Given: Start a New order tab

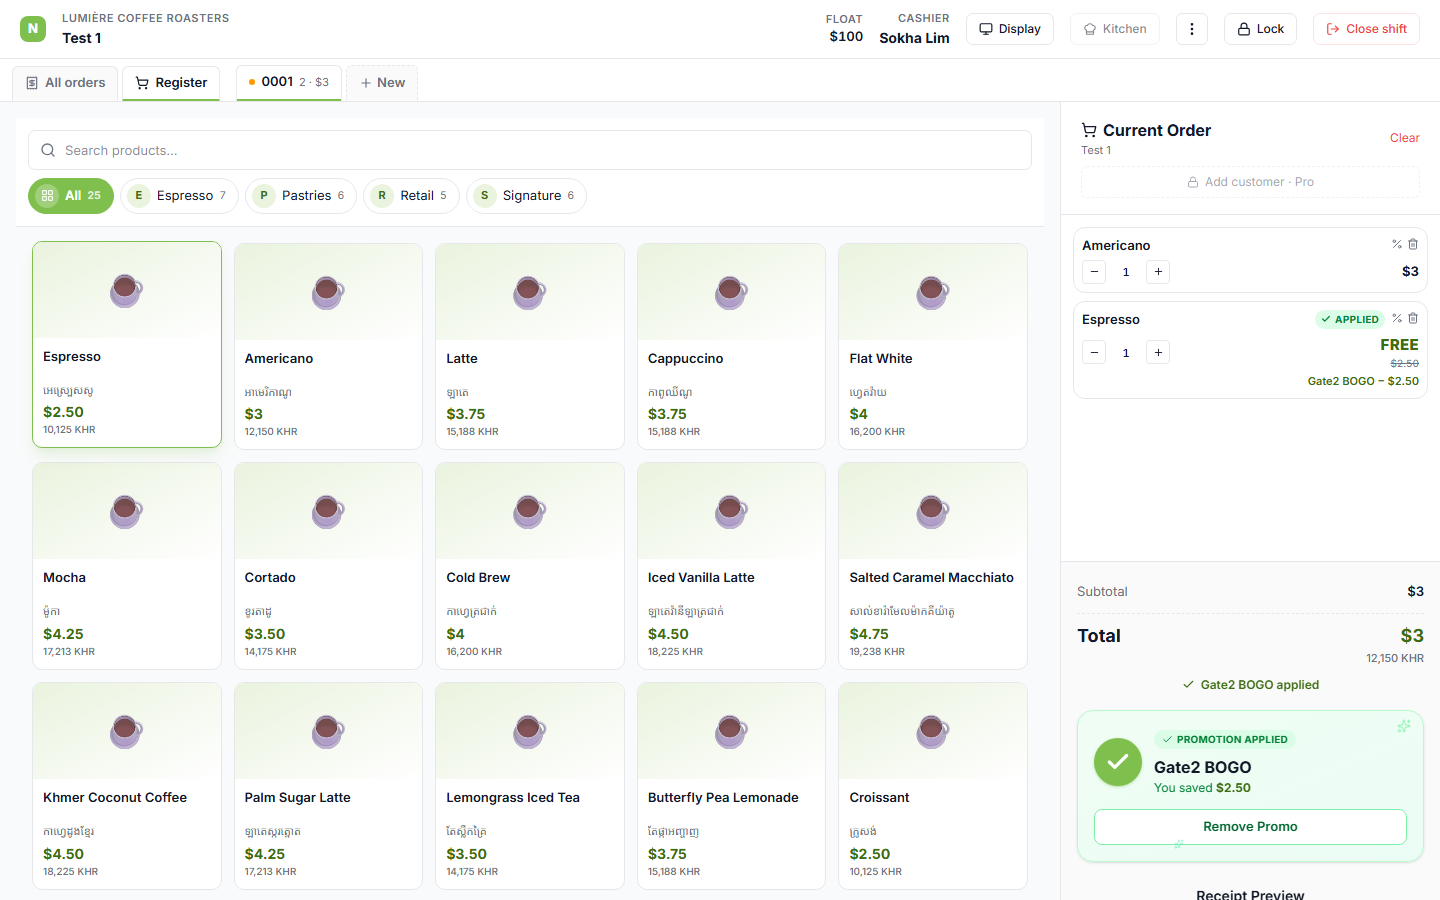Looking at the screenshot, I should coord(382,83).
